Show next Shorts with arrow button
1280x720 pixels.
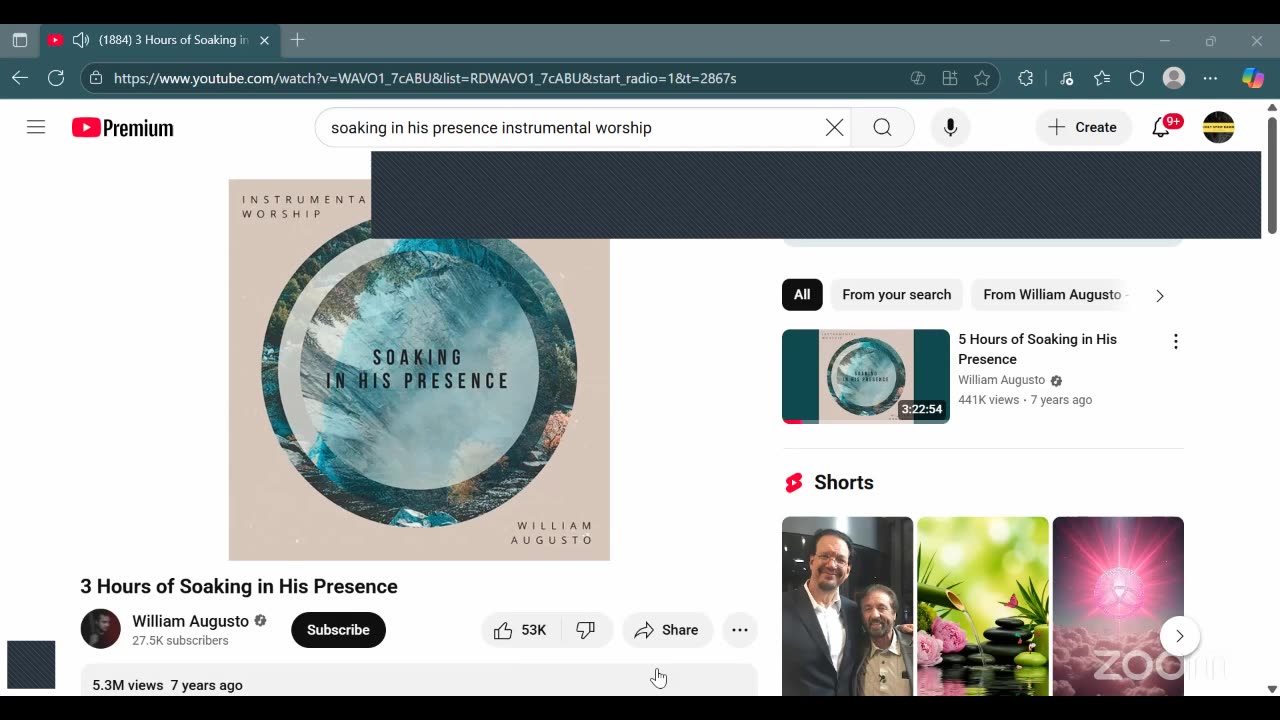(x=1180, y=636)
